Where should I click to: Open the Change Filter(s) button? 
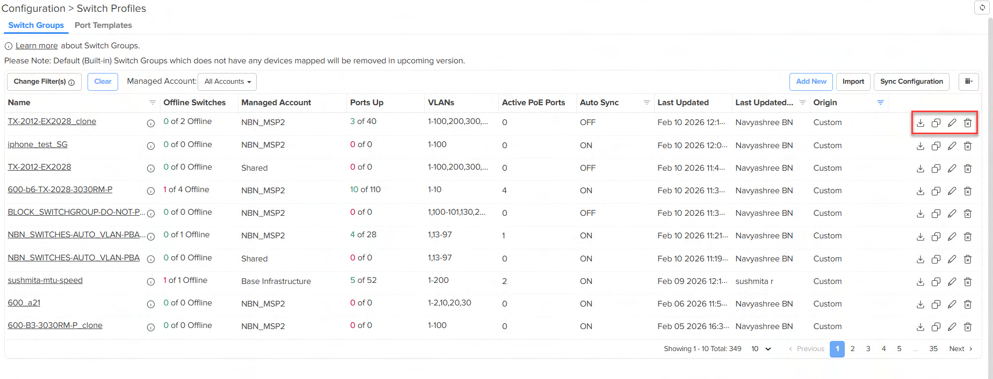[44, 82]
